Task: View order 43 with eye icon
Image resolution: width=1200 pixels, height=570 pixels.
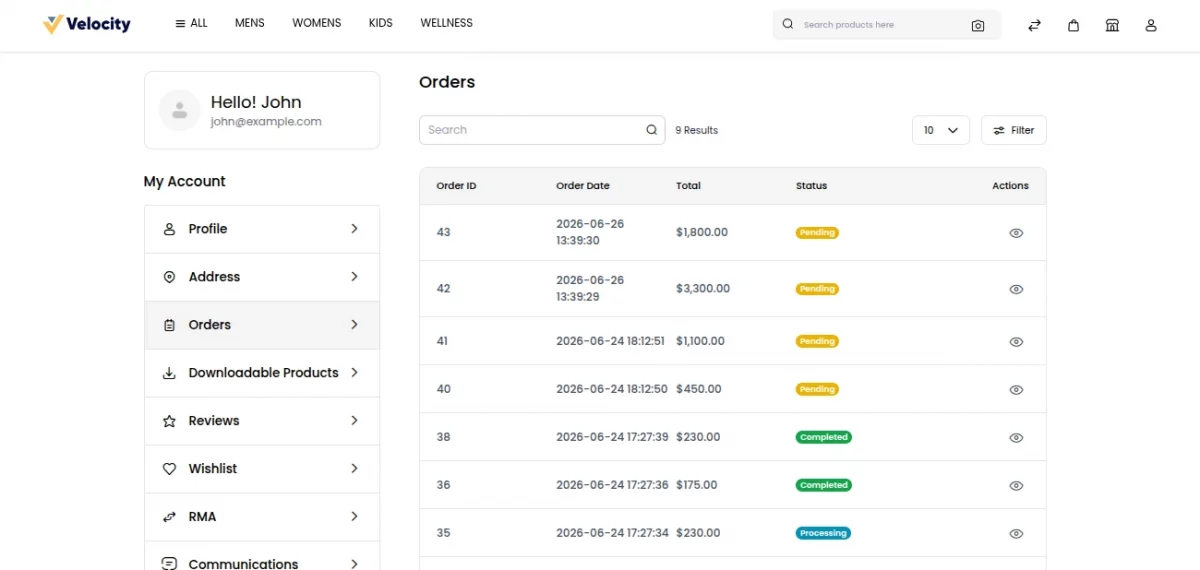Action: point(1016,233)
